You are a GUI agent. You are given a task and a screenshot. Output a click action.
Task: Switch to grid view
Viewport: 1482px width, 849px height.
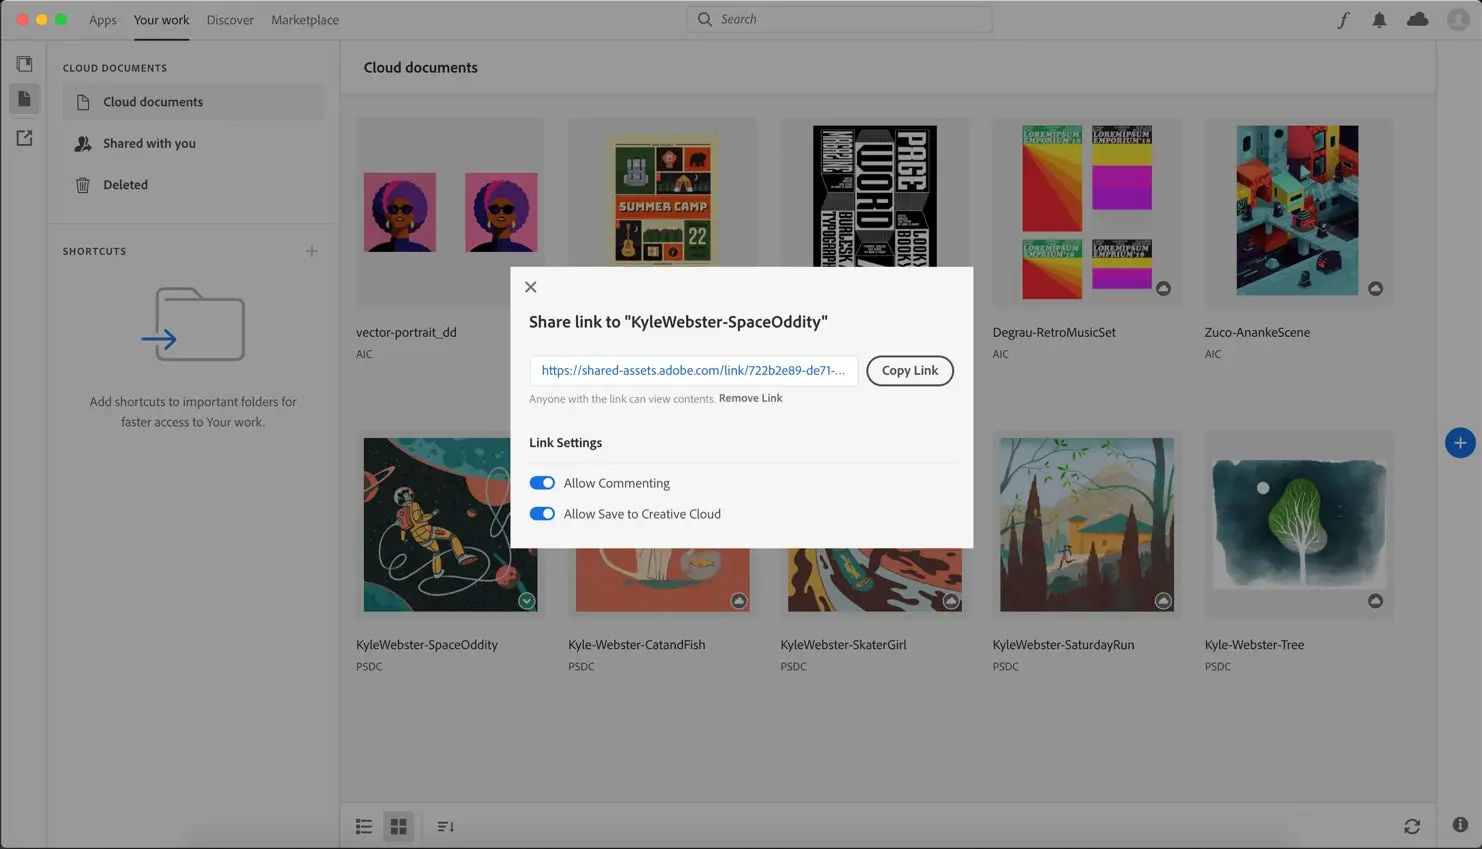pos(398,826)
